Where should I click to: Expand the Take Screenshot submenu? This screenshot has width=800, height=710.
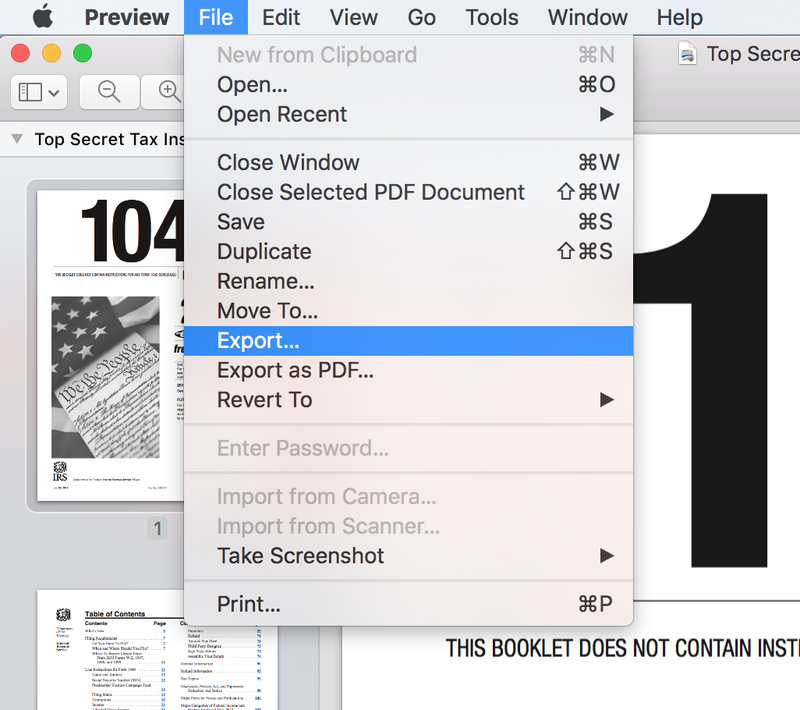[408, 556]
